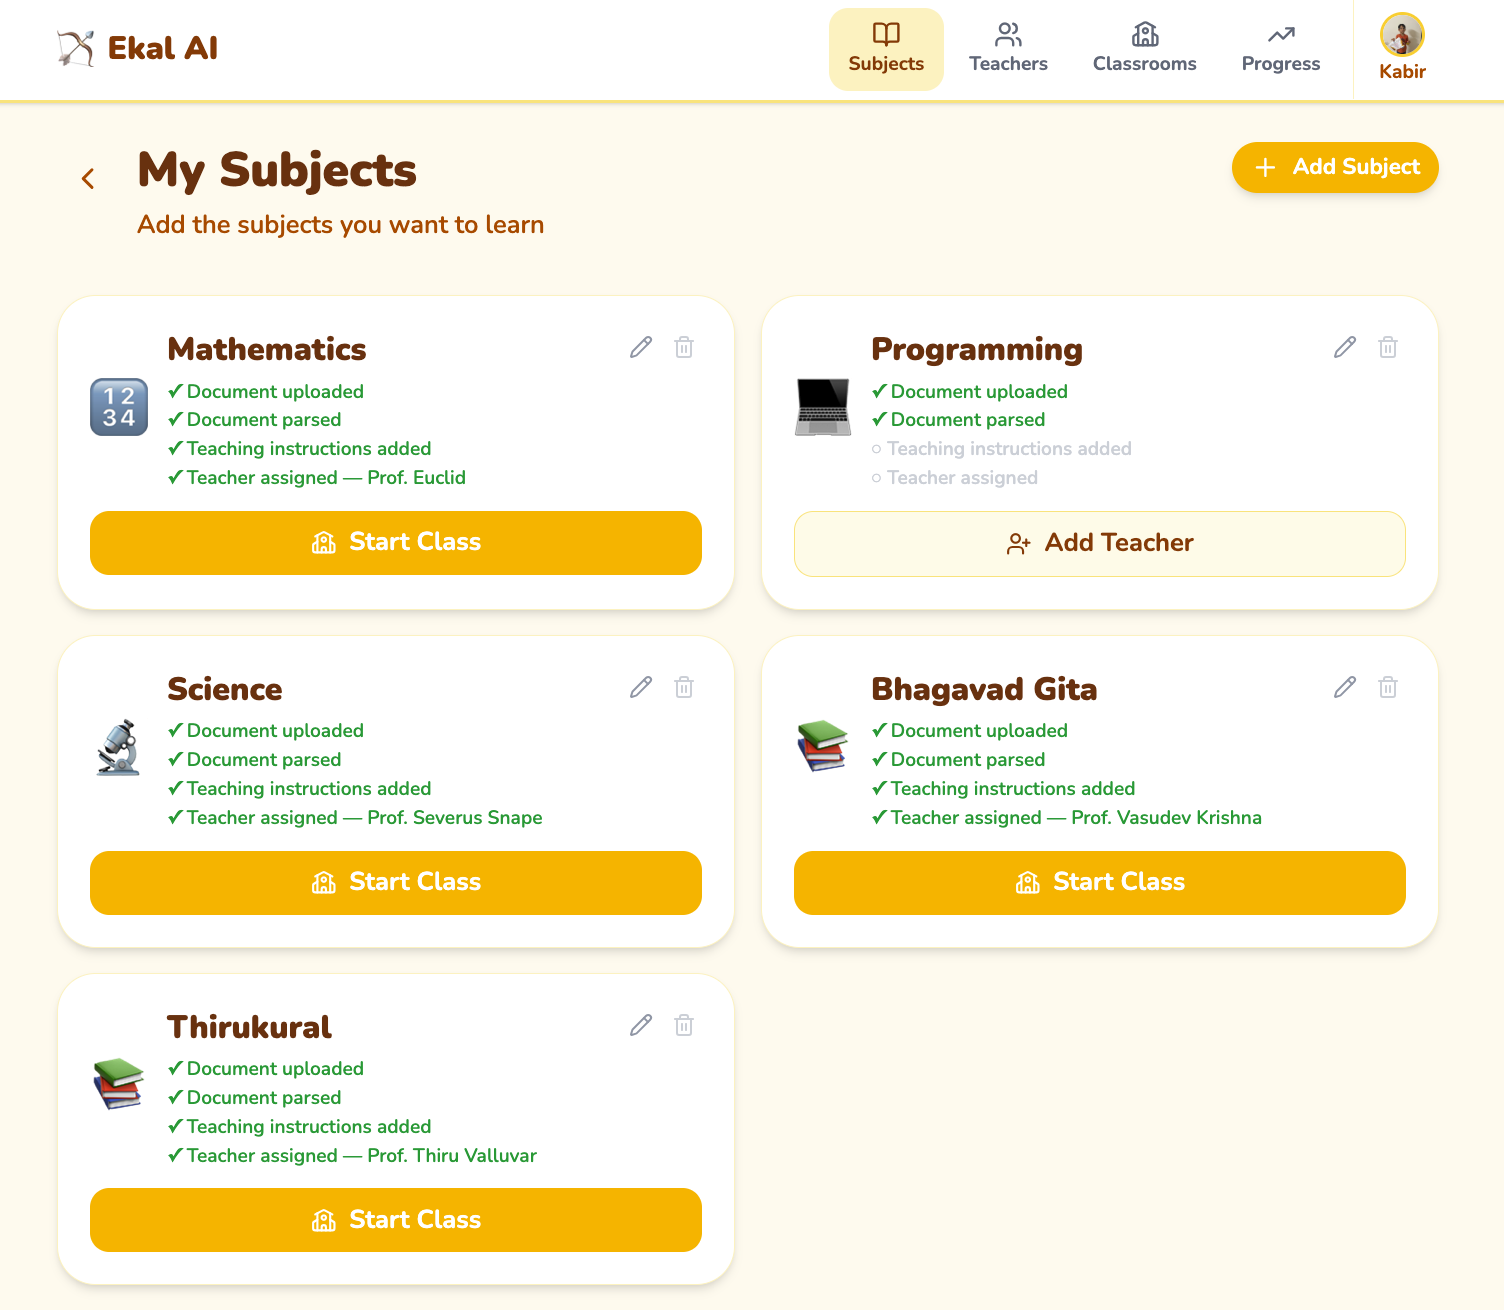The height and width of the screenshot is (1310, 1504).
Task: Open the Subjects tab
Action: 886,49
